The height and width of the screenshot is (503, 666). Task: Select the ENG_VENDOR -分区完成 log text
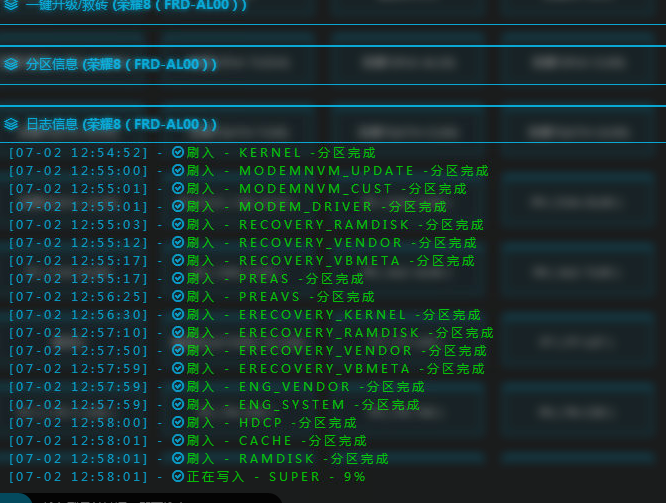pyautogui.click(x=332, y=387)
